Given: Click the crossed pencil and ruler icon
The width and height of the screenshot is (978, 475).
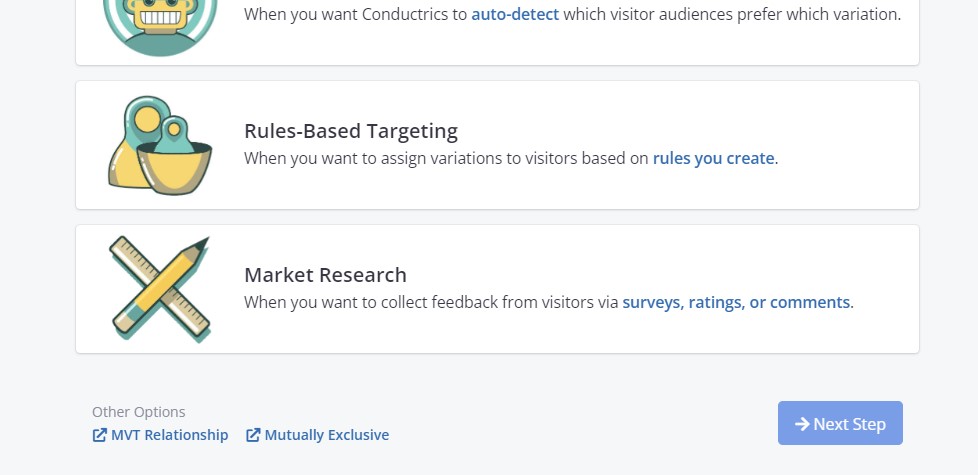Looking at the screenshot, I should click(160, 289).
